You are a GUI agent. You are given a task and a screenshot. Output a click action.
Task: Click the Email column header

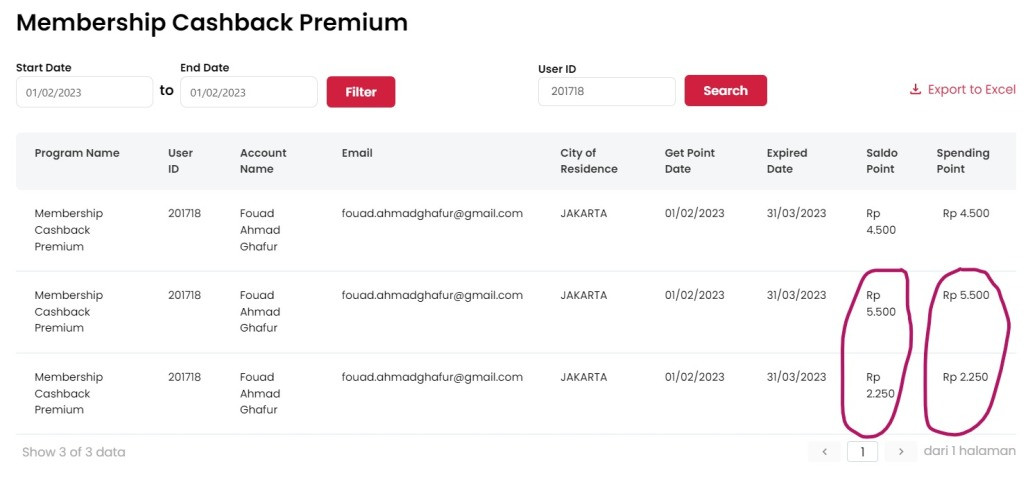pyautogui.click(x=357, y=153)
